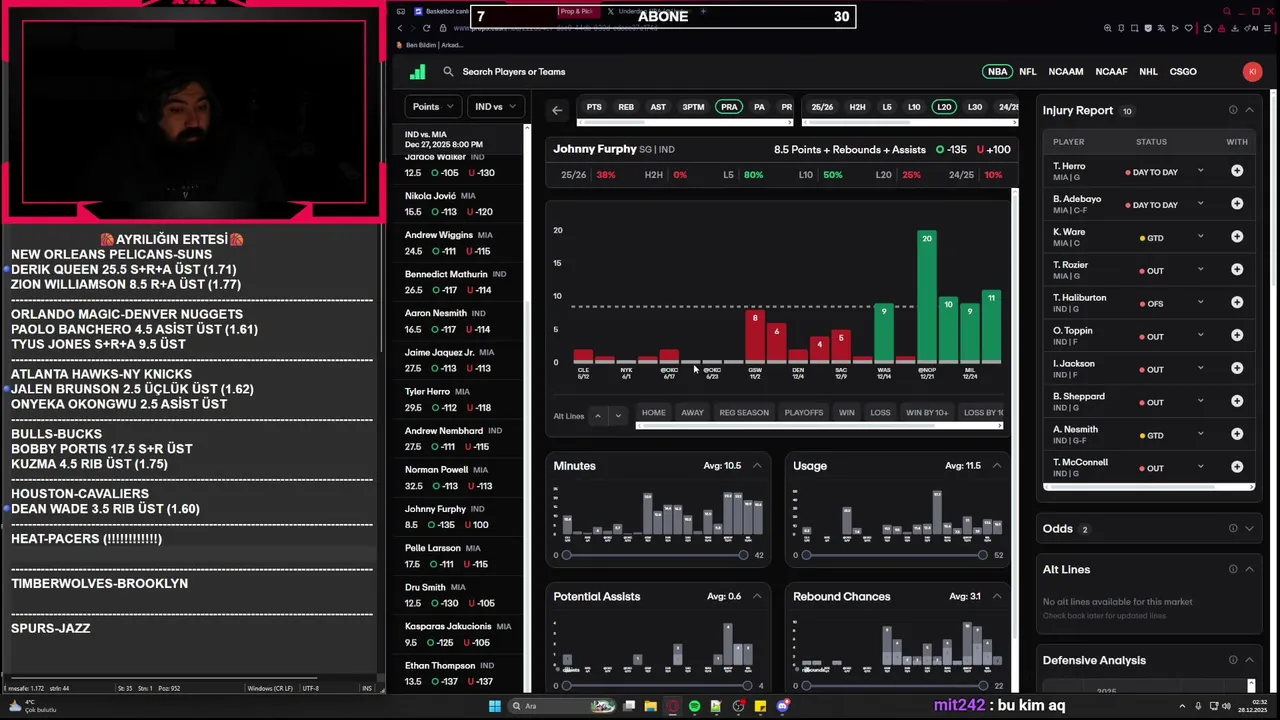Add B. Adebayo with the plus icon
This screenshot has height=720, width=1280.
click(x=1237, y=204)
